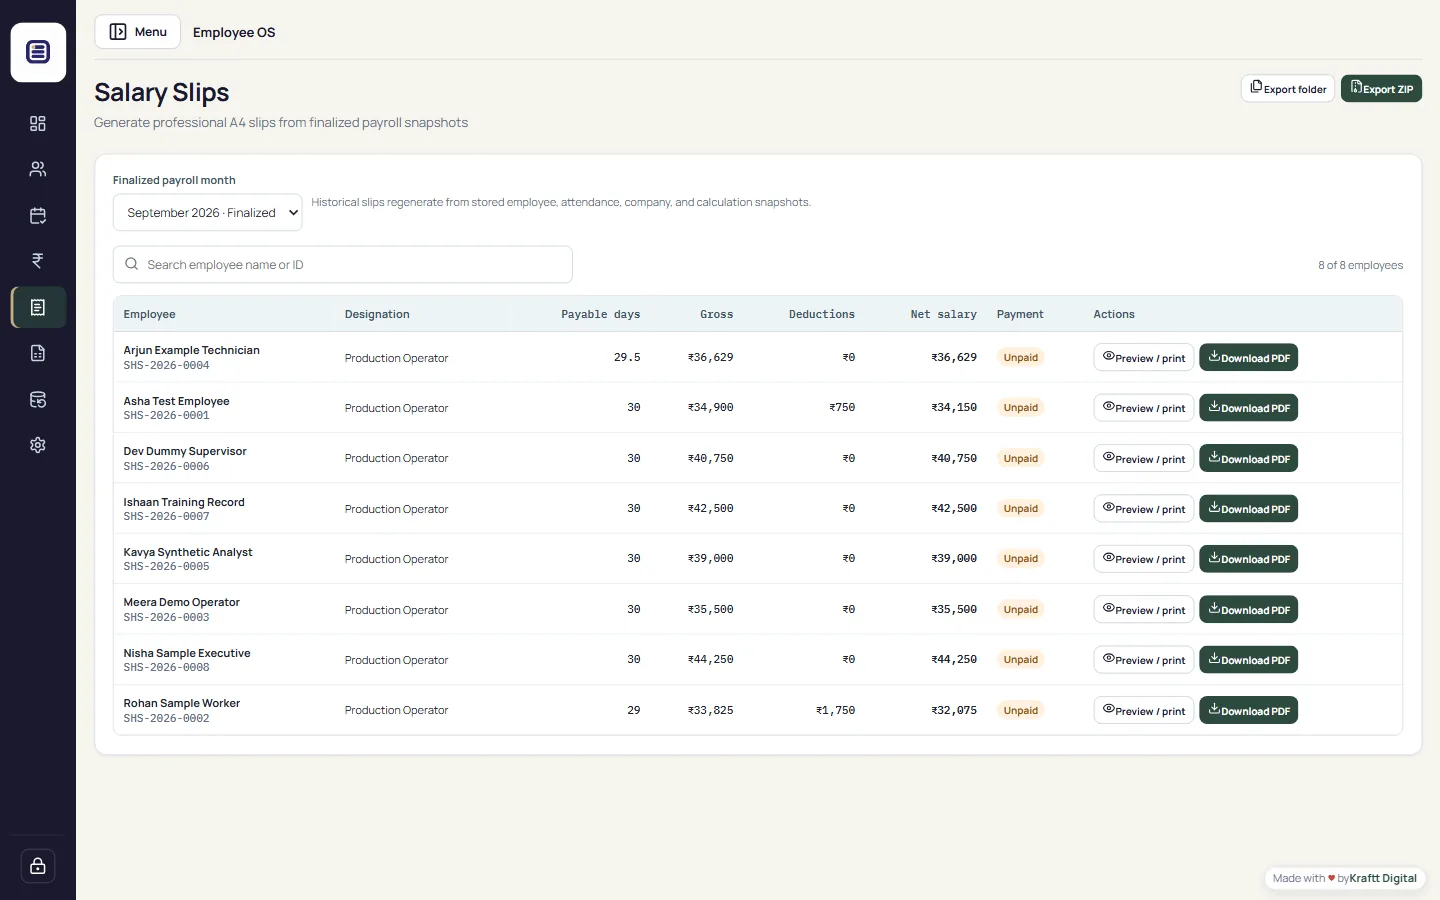
Task: Click the Net salary column header
Action: point(943,314)
